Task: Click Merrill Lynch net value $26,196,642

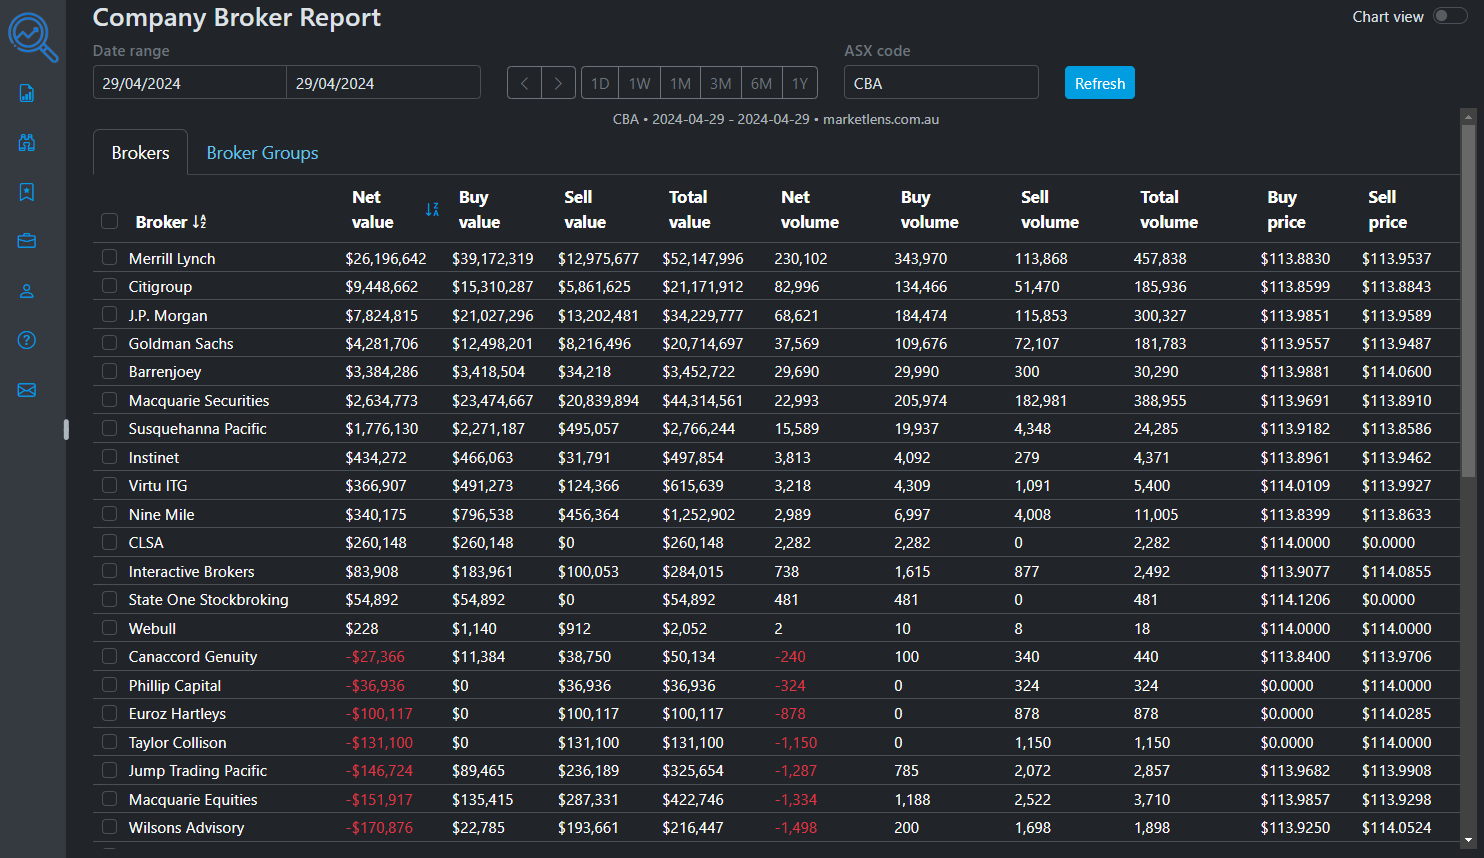Action: [386, 258]
